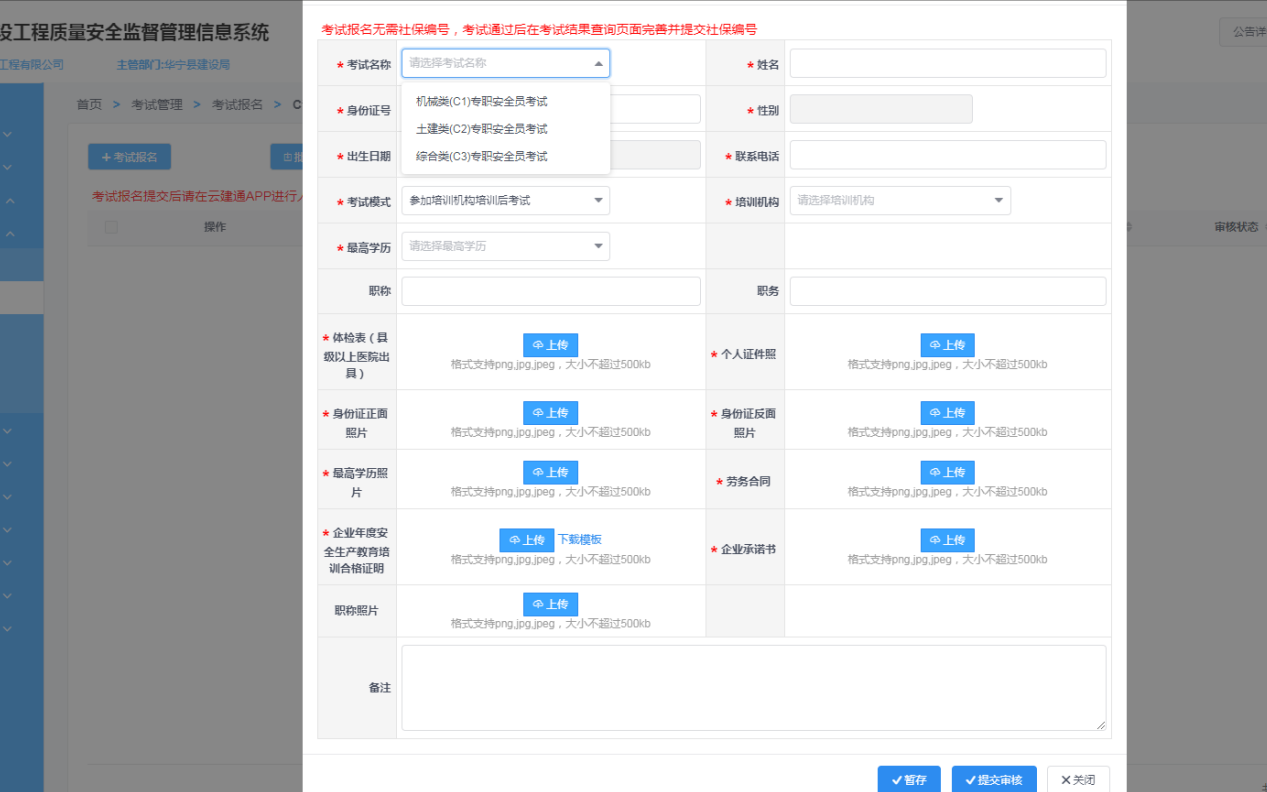The width and height of the screenshot is (1267, 792).
Task: Open the 考试模式 dropdown
Action: tap(505, 201)
